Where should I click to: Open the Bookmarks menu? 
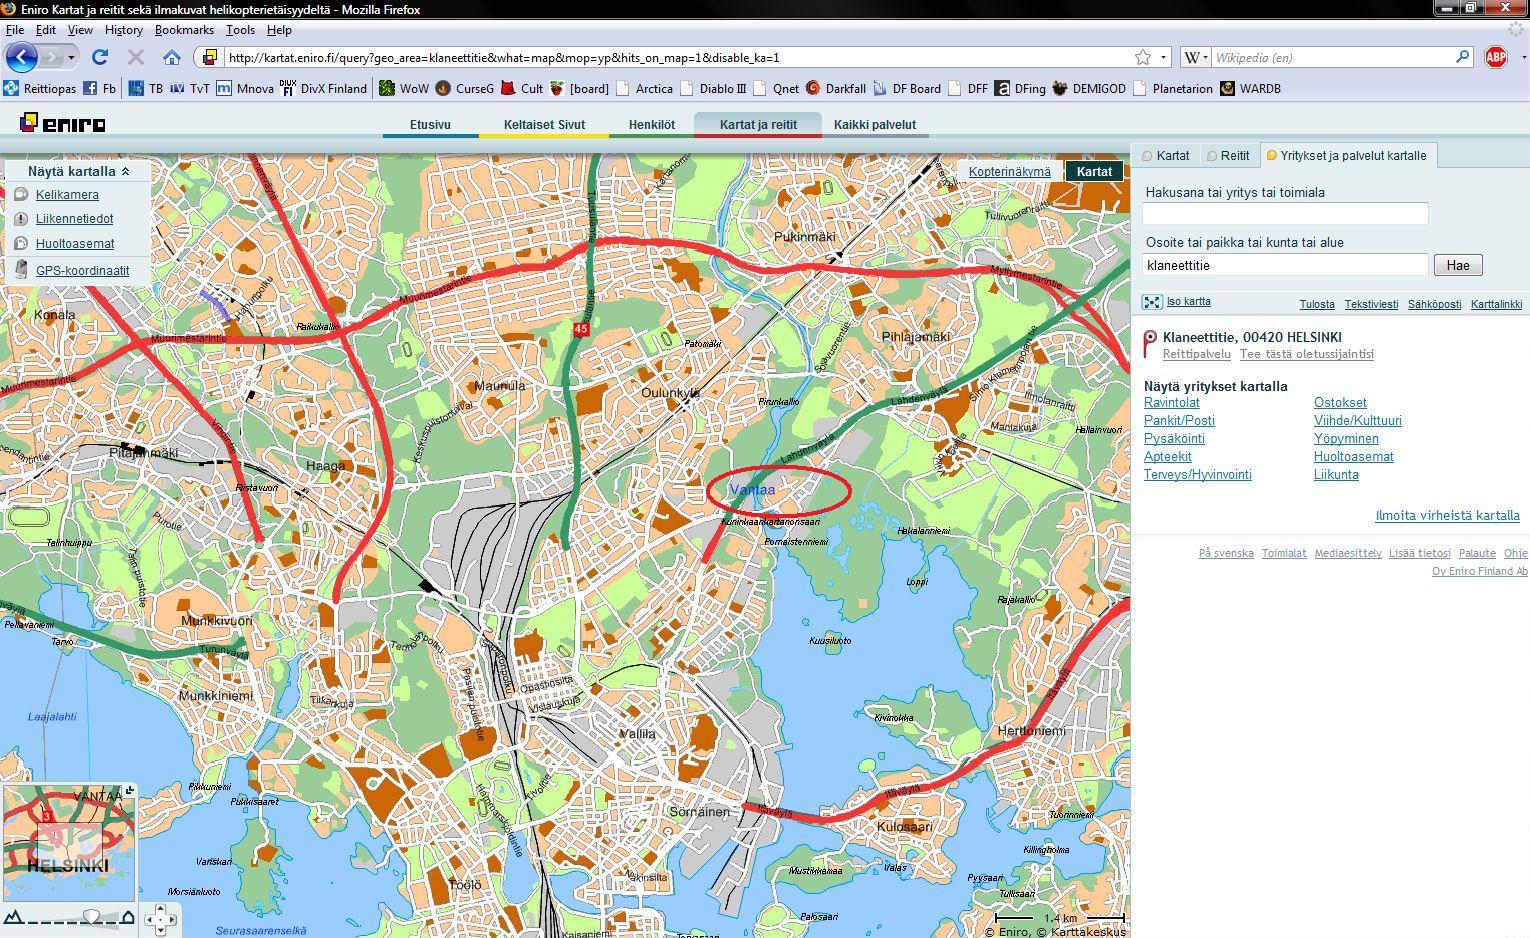(184, 30)
